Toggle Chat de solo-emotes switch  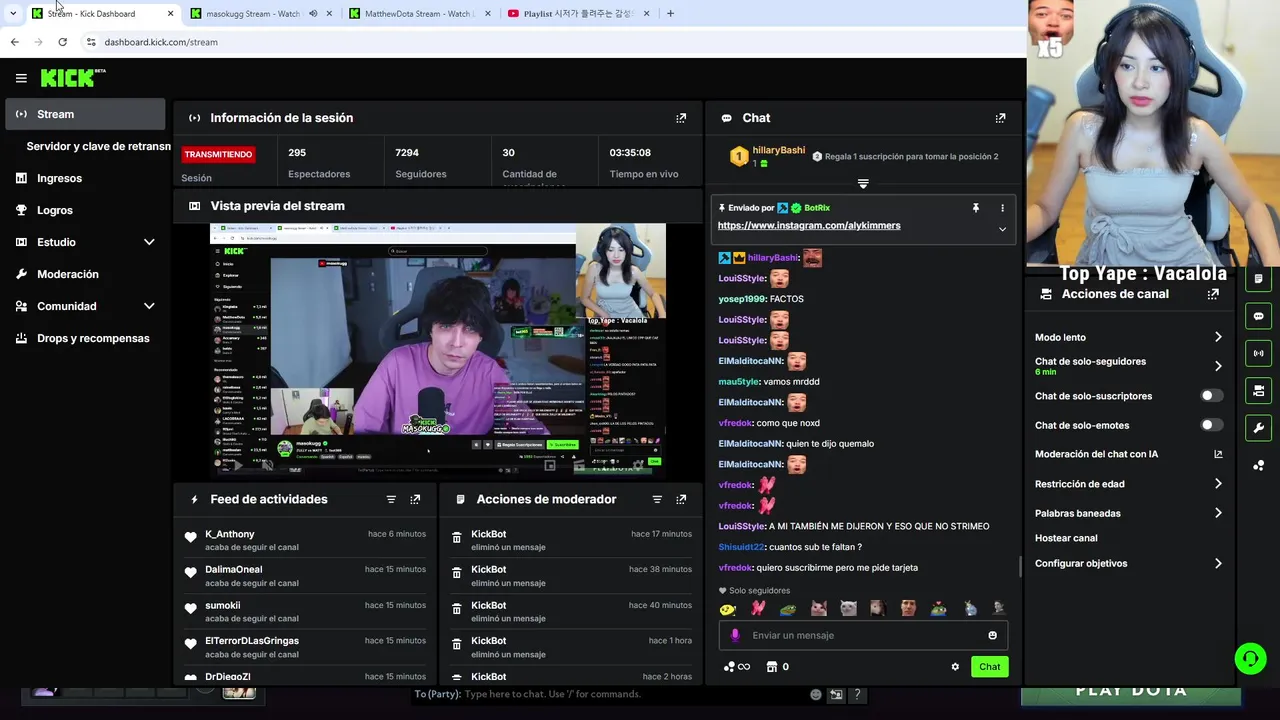pyautogui.click(x=1211, y=425)
